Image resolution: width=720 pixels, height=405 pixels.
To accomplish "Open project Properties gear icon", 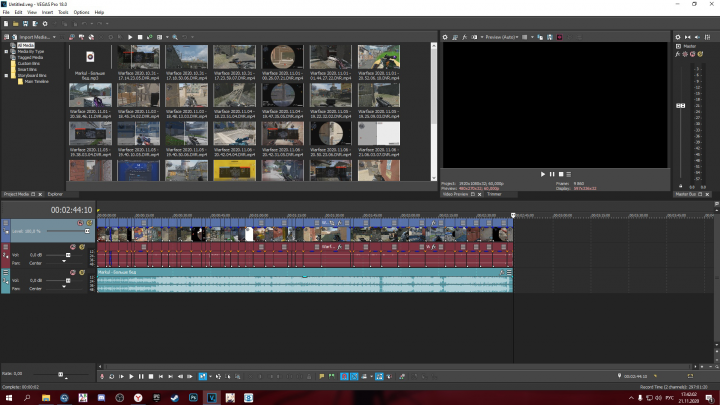I will click(45, 24).
